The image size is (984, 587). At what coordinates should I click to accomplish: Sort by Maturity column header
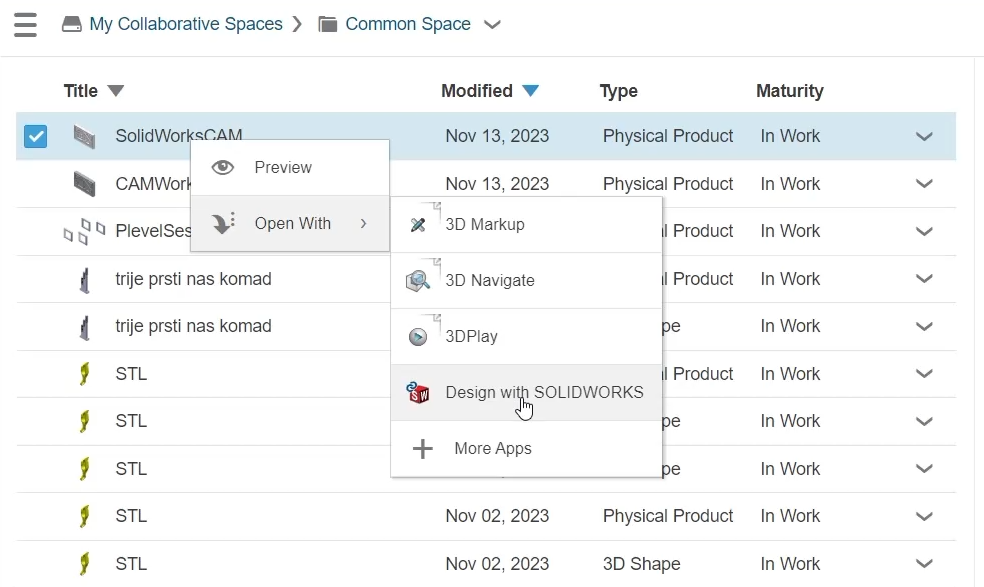point(789,91)
